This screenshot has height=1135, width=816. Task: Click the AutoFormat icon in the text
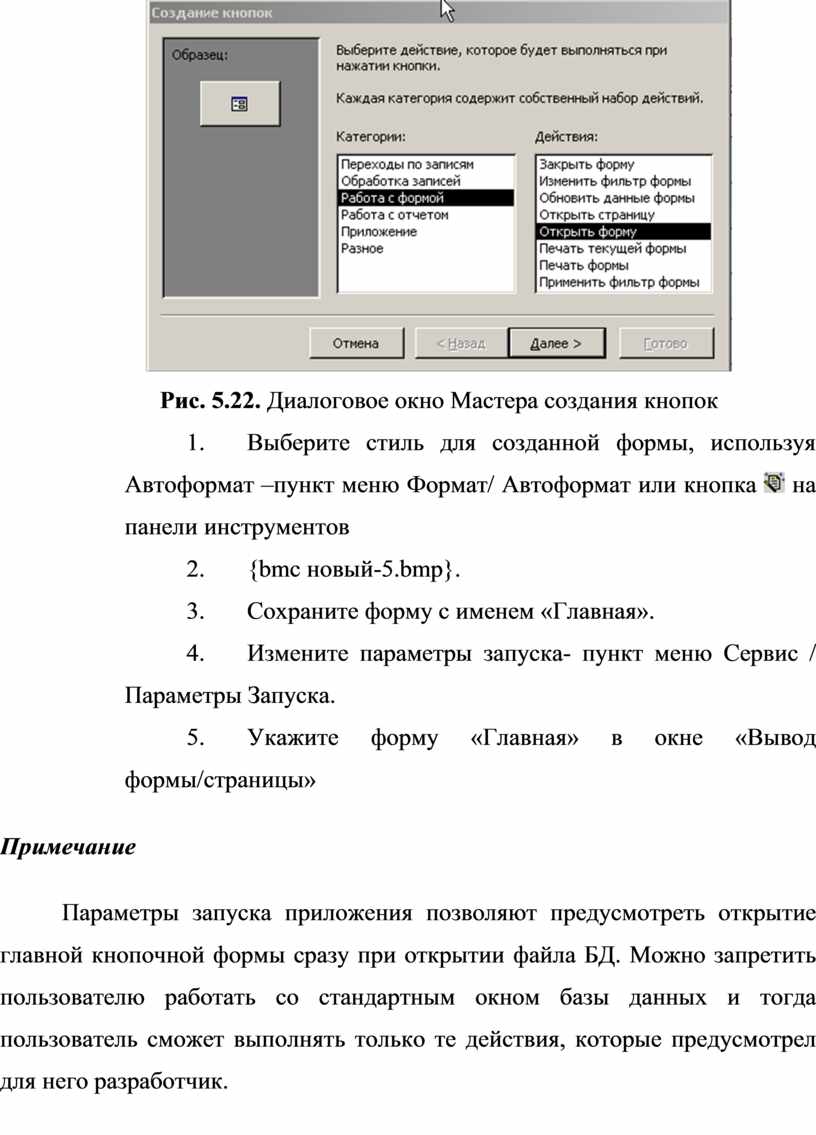point(773,483)
